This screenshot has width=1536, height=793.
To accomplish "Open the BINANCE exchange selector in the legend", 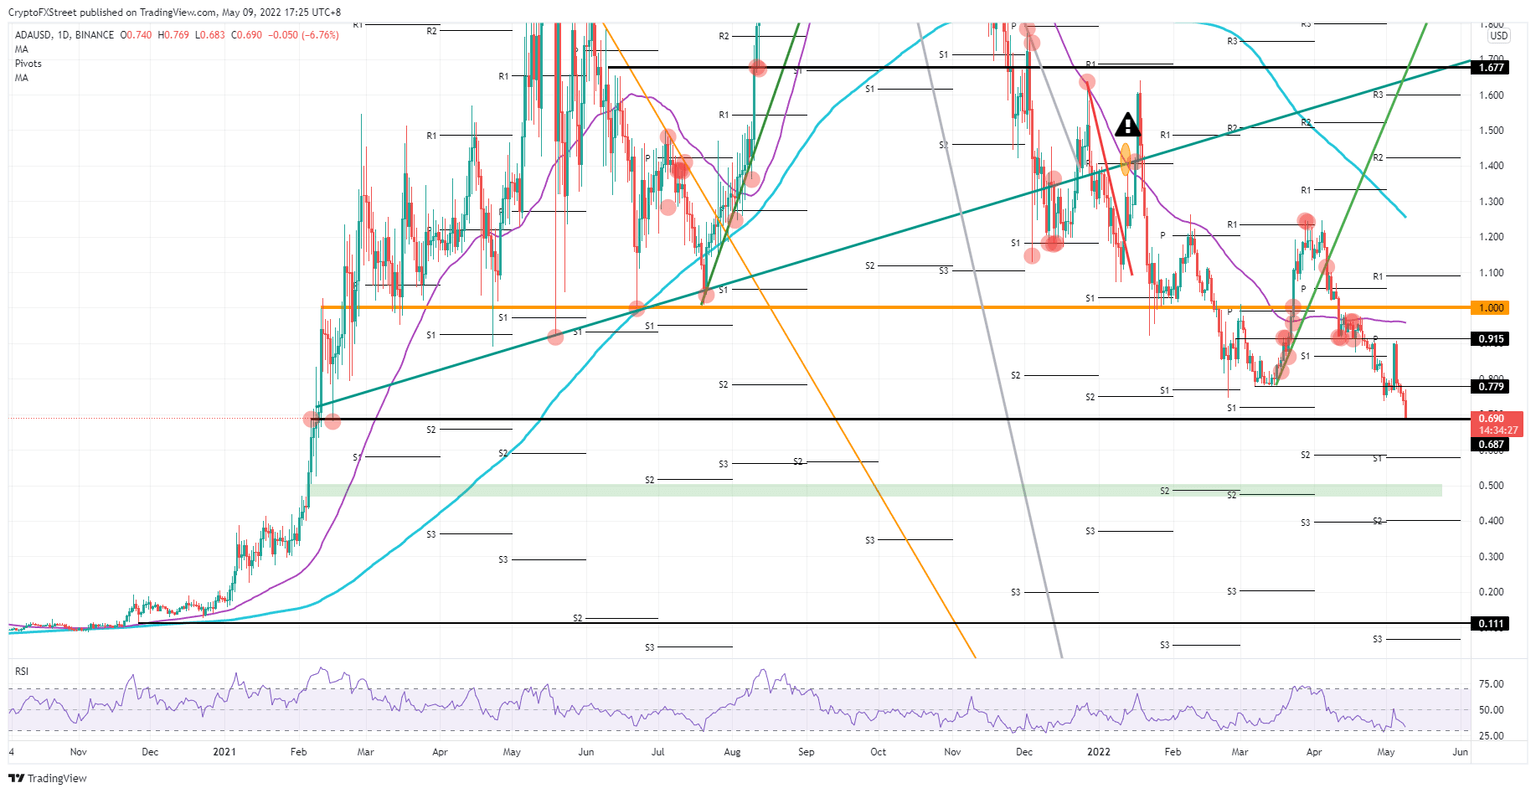I will (92, 32).
